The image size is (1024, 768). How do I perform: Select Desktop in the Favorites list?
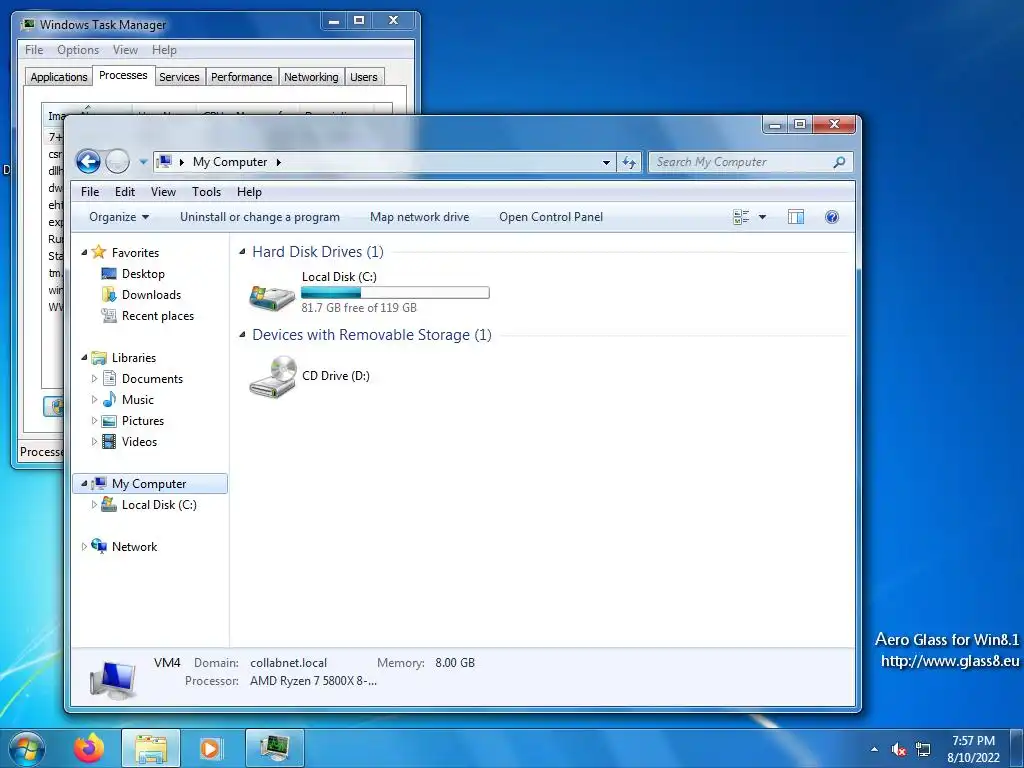coord(143,274)
